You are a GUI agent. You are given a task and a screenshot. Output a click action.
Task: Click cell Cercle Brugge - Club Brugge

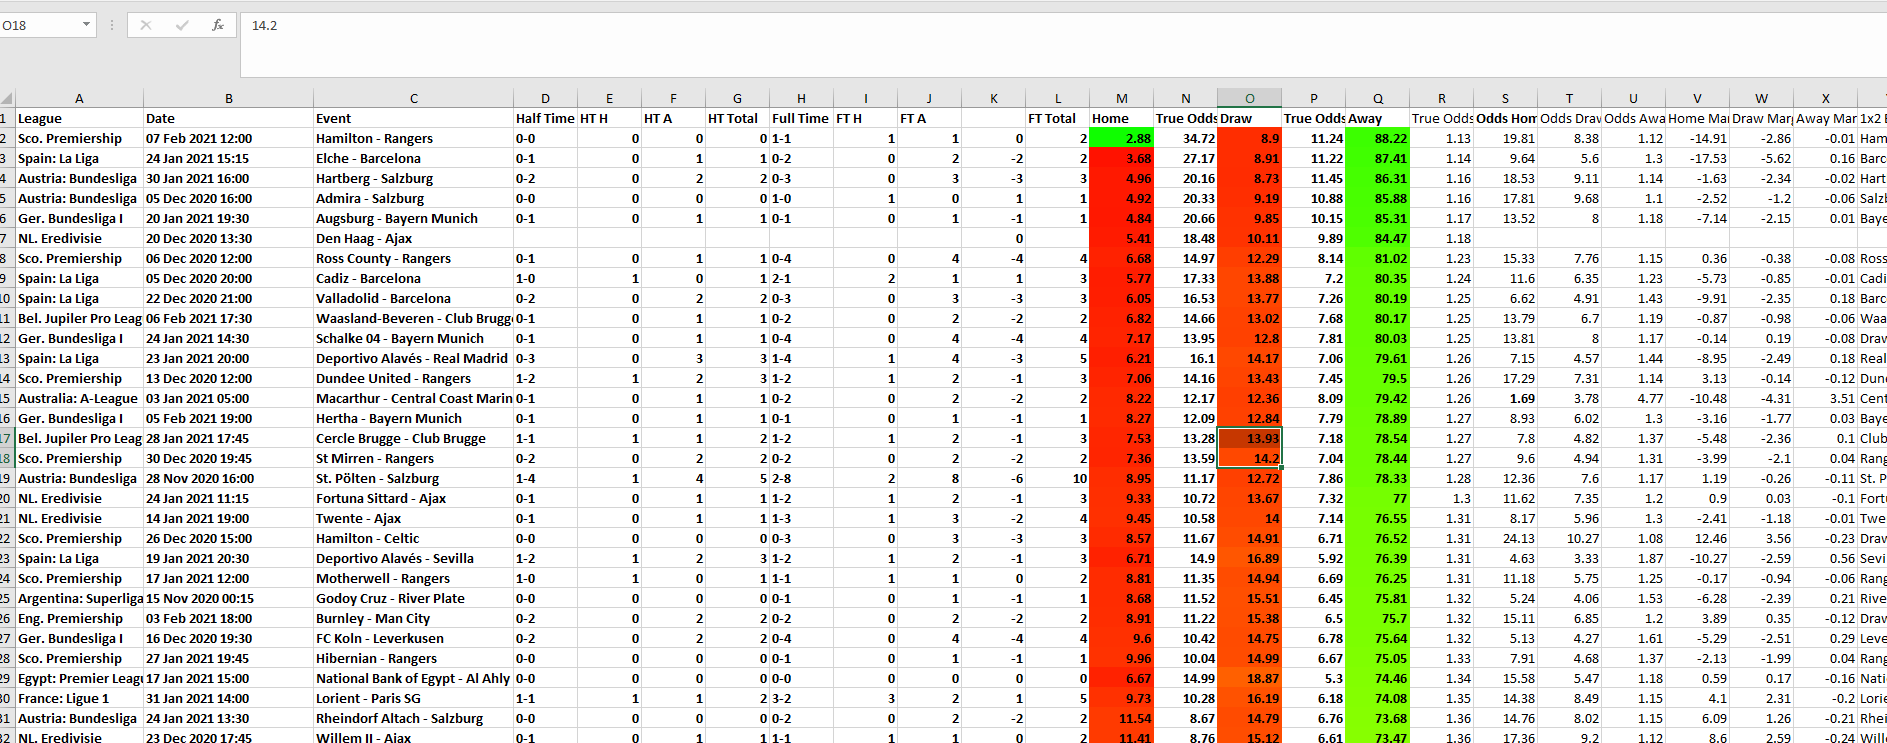click(x=413, y=438)
